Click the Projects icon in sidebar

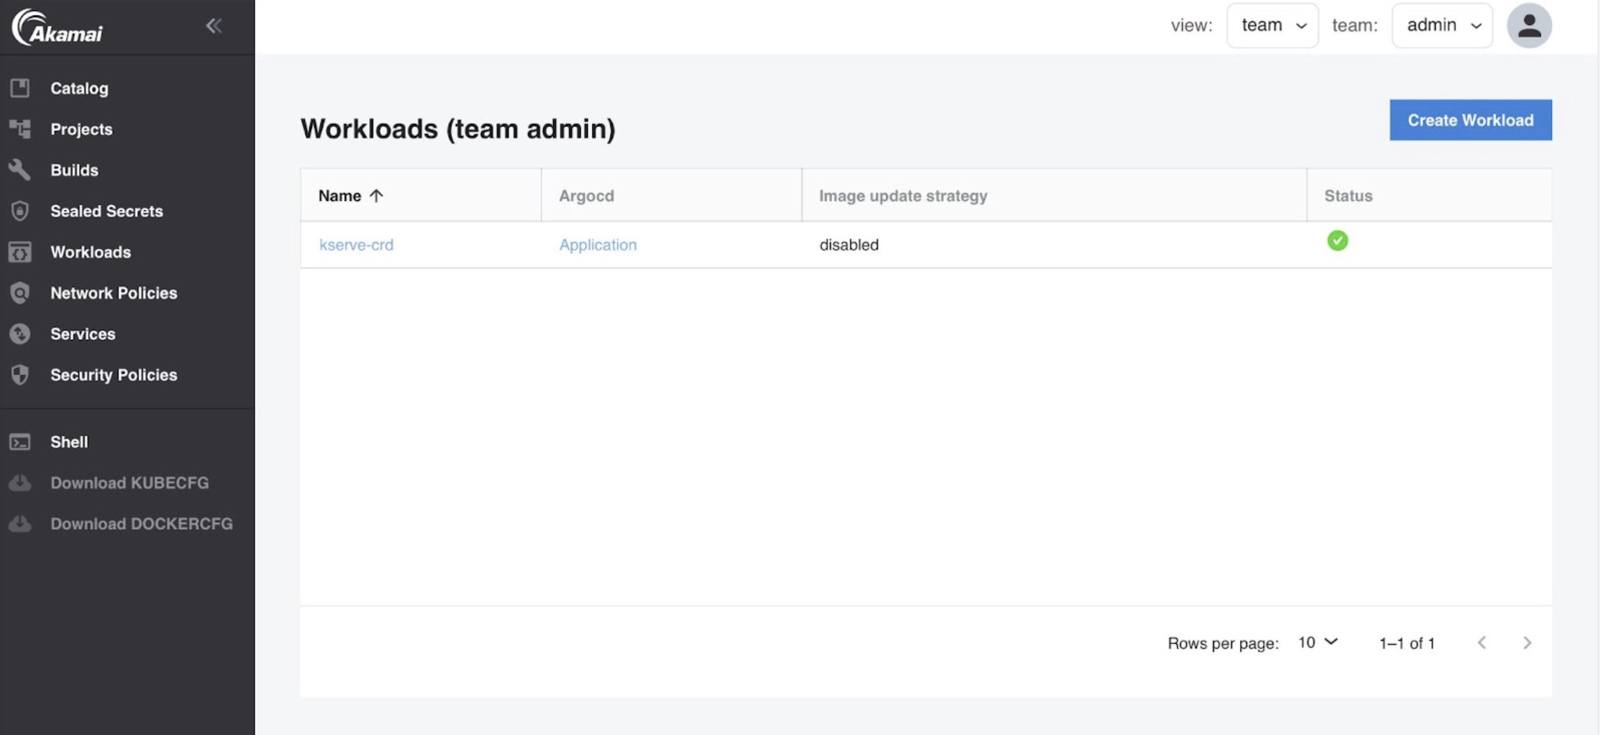coord(20,129)
